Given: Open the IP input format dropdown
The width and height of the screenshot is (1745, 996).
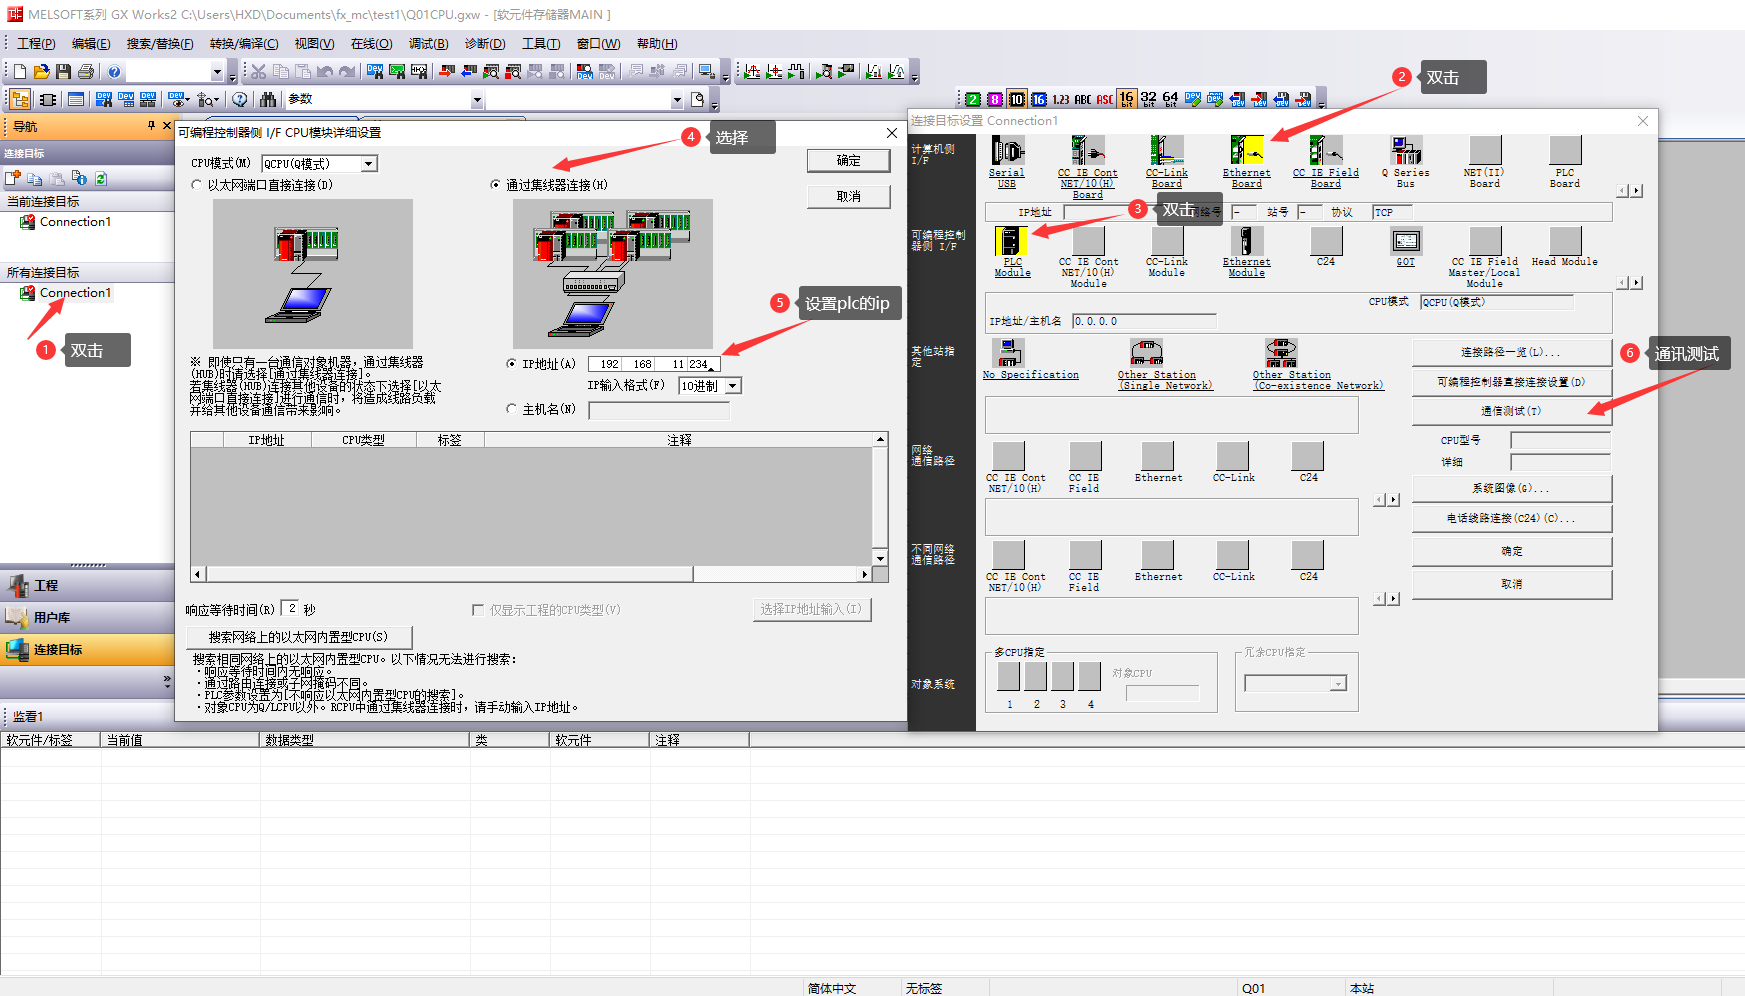Looking at the screenshot, I should [x=733, y=386].
